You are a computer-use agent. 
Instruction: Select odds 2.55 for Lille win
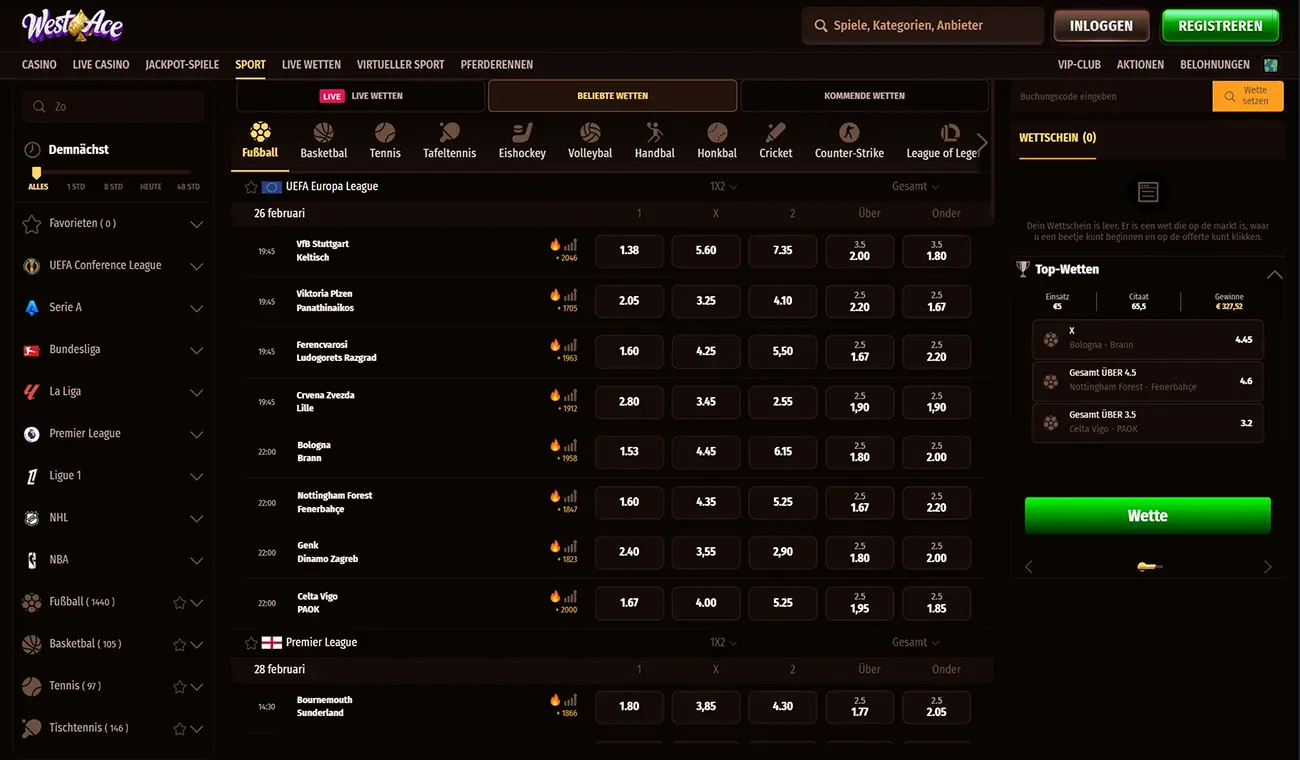point(783,402)
